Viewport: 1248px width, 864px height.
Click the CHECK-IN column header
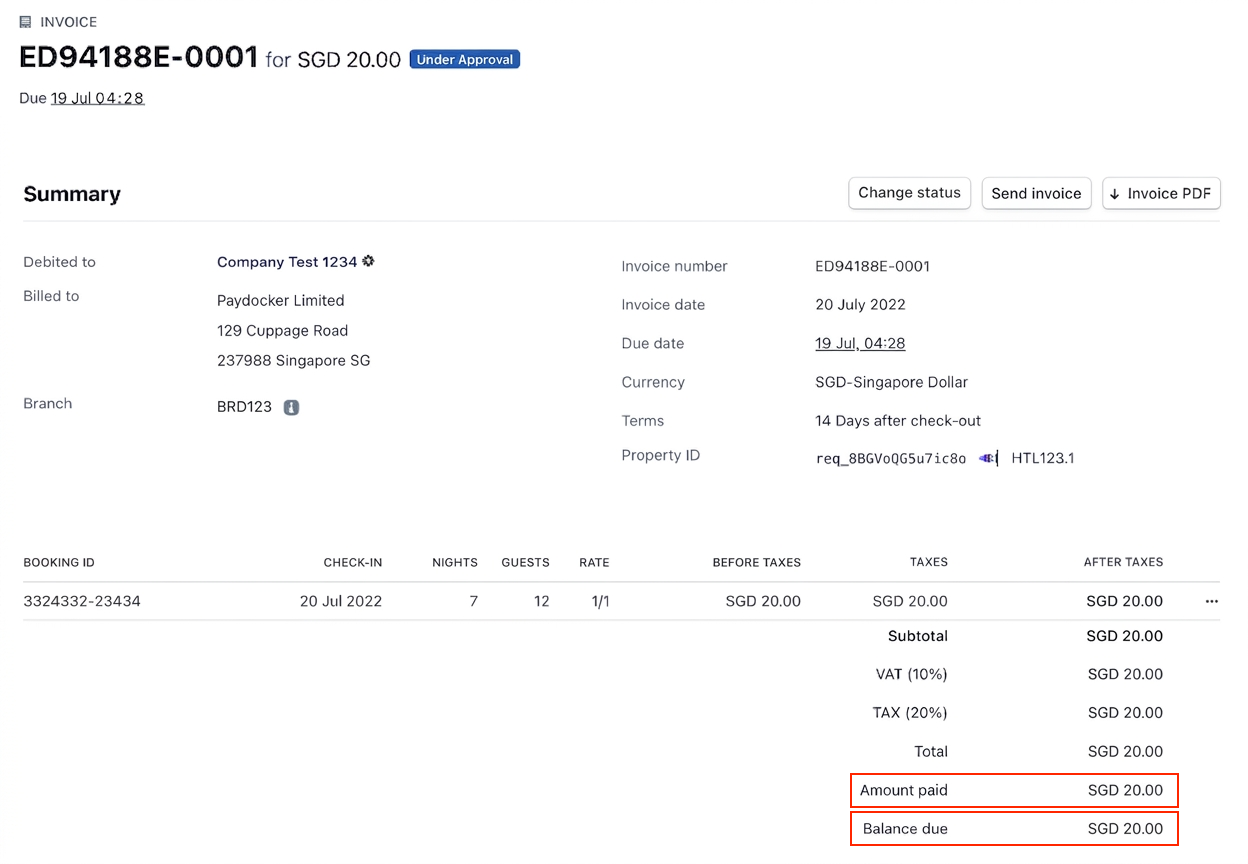click(352, 563)
